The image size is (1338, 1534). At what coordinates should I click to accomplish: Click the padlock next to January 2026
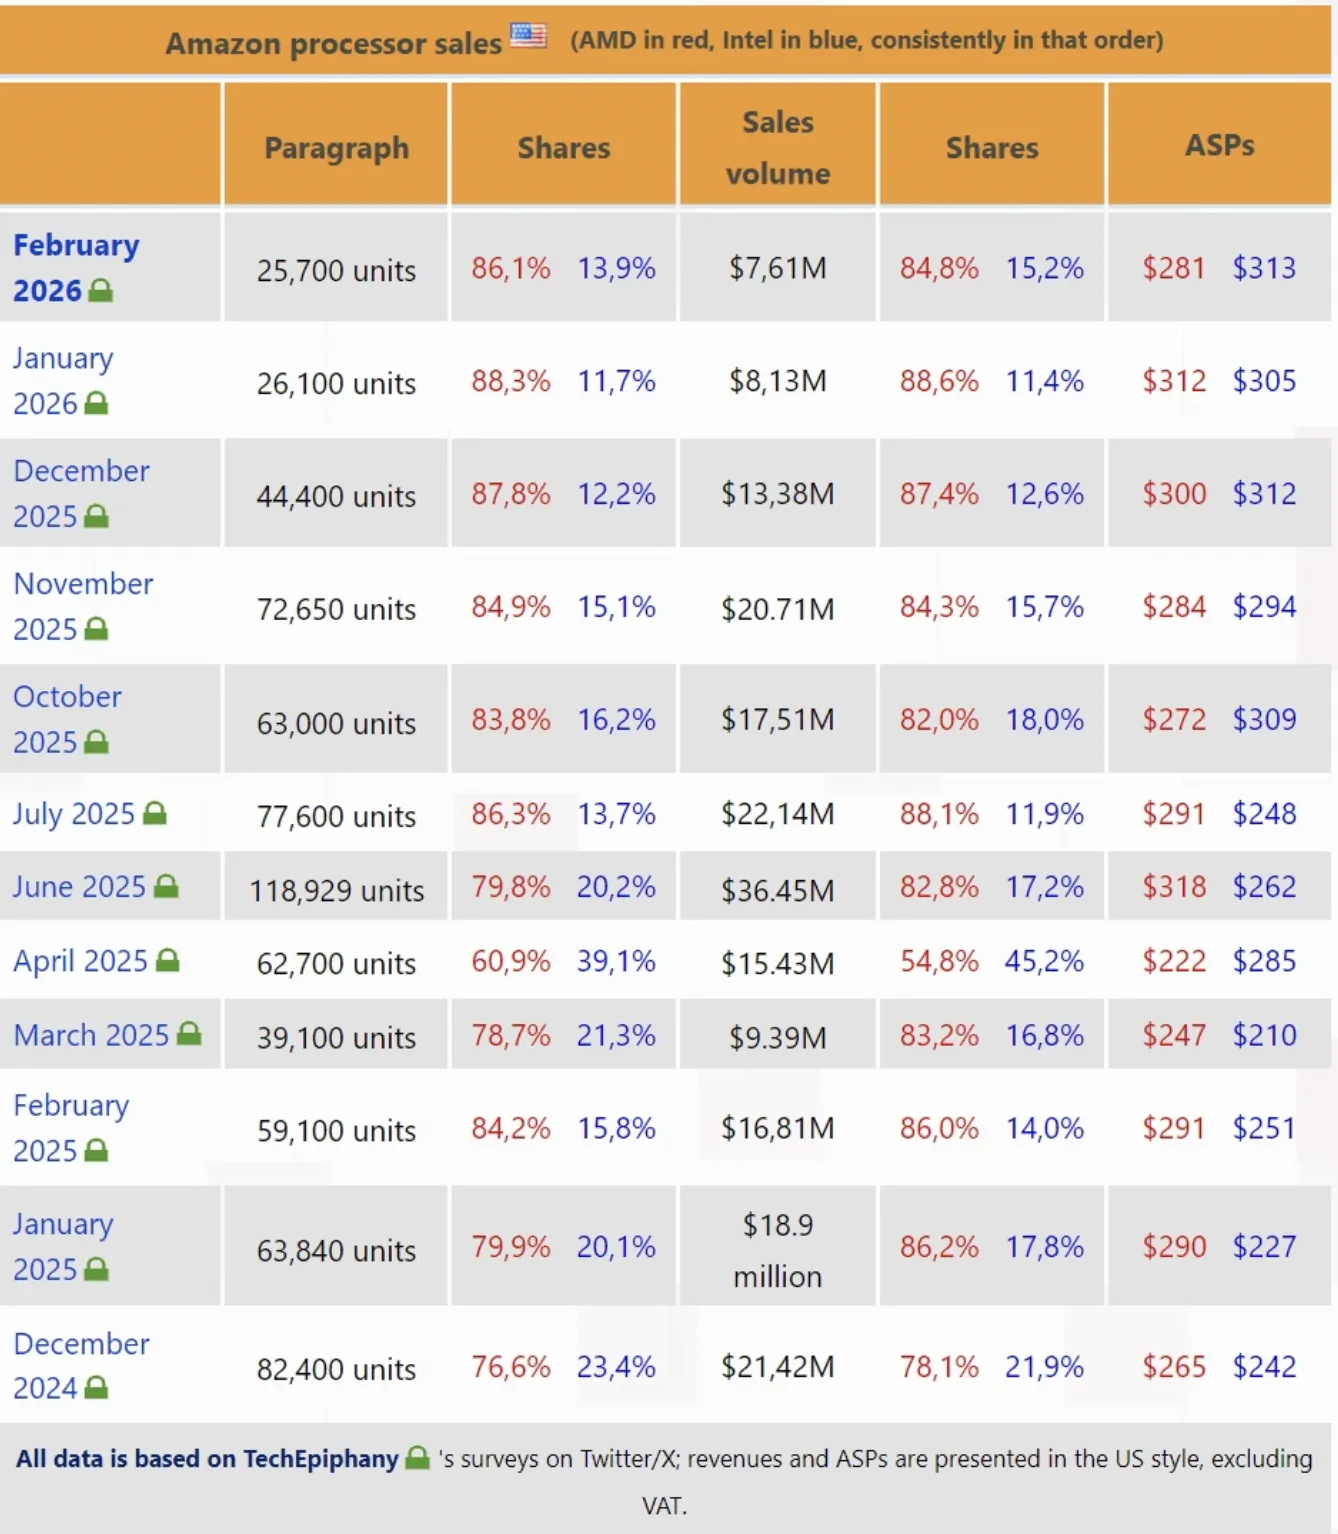[x=96, y=404]
